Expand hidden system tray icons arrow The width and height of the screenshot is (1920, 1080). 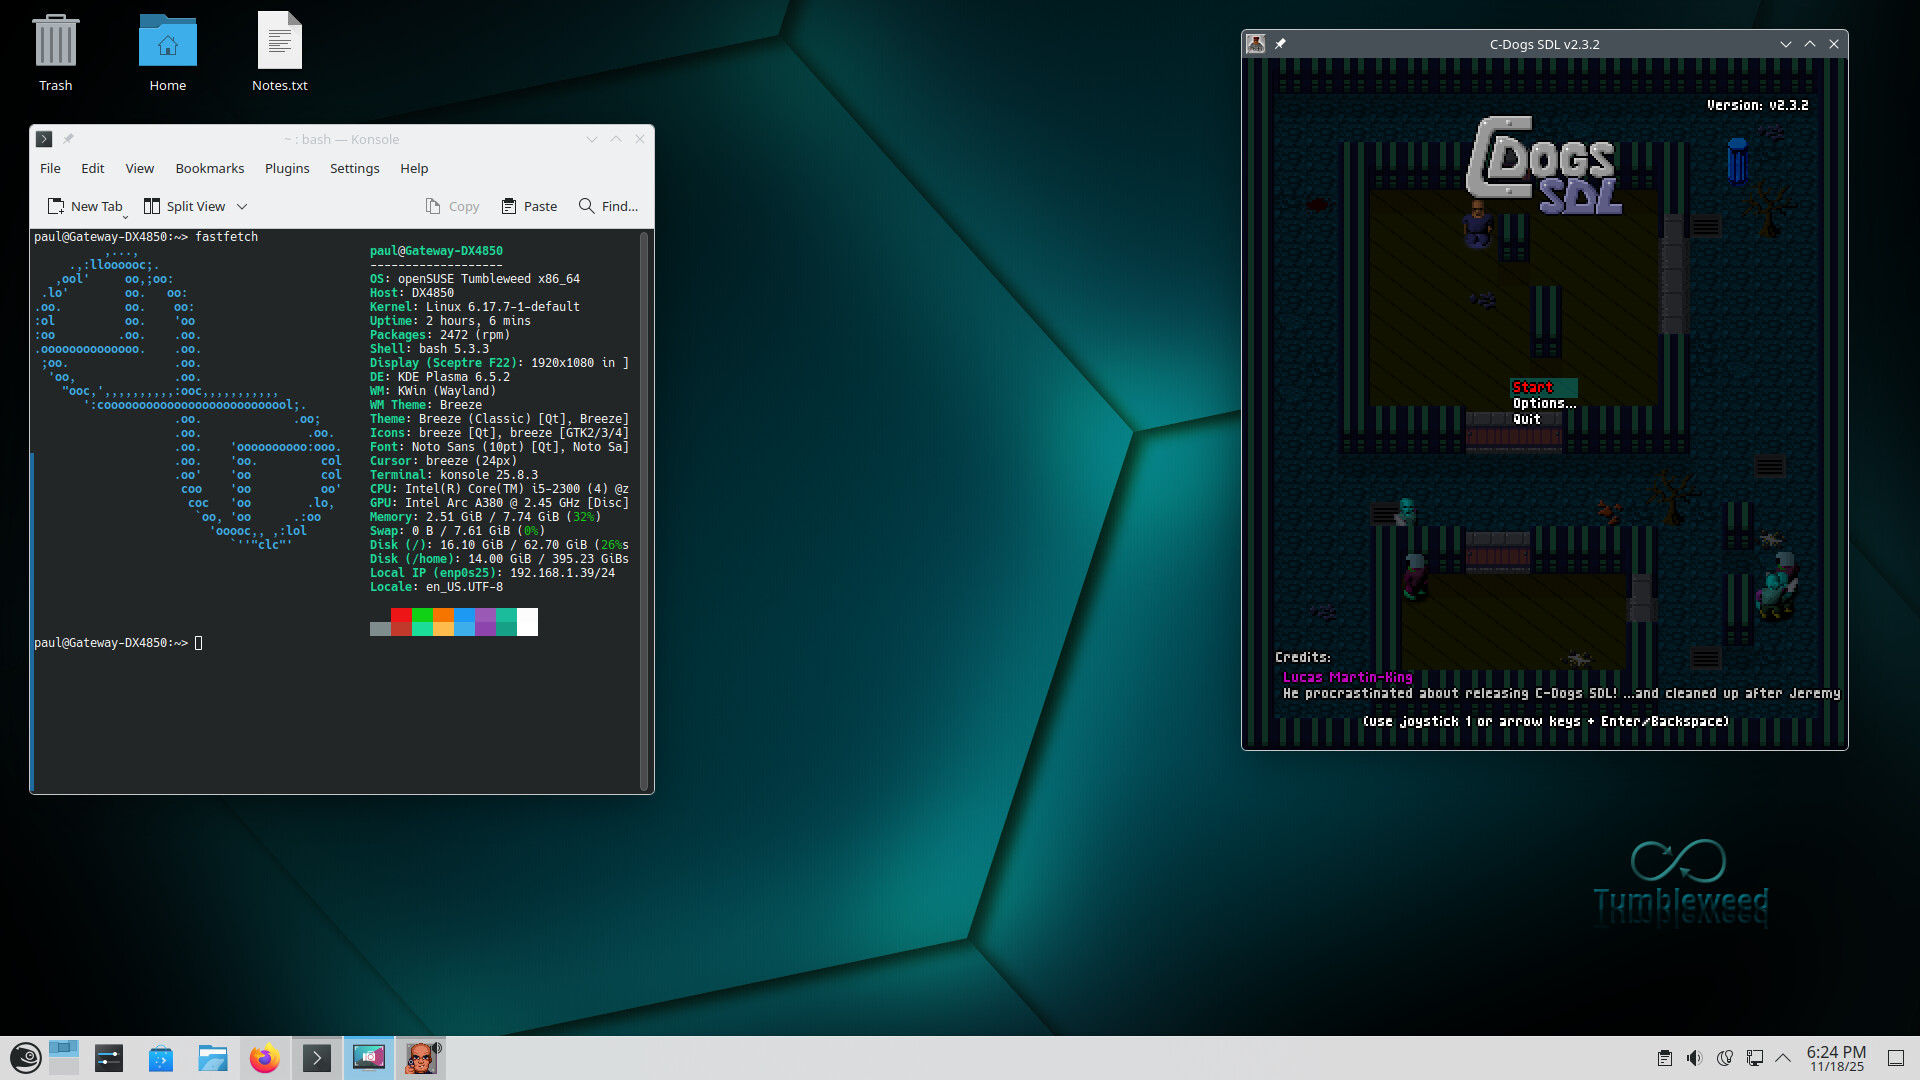coord(1783,1058)
